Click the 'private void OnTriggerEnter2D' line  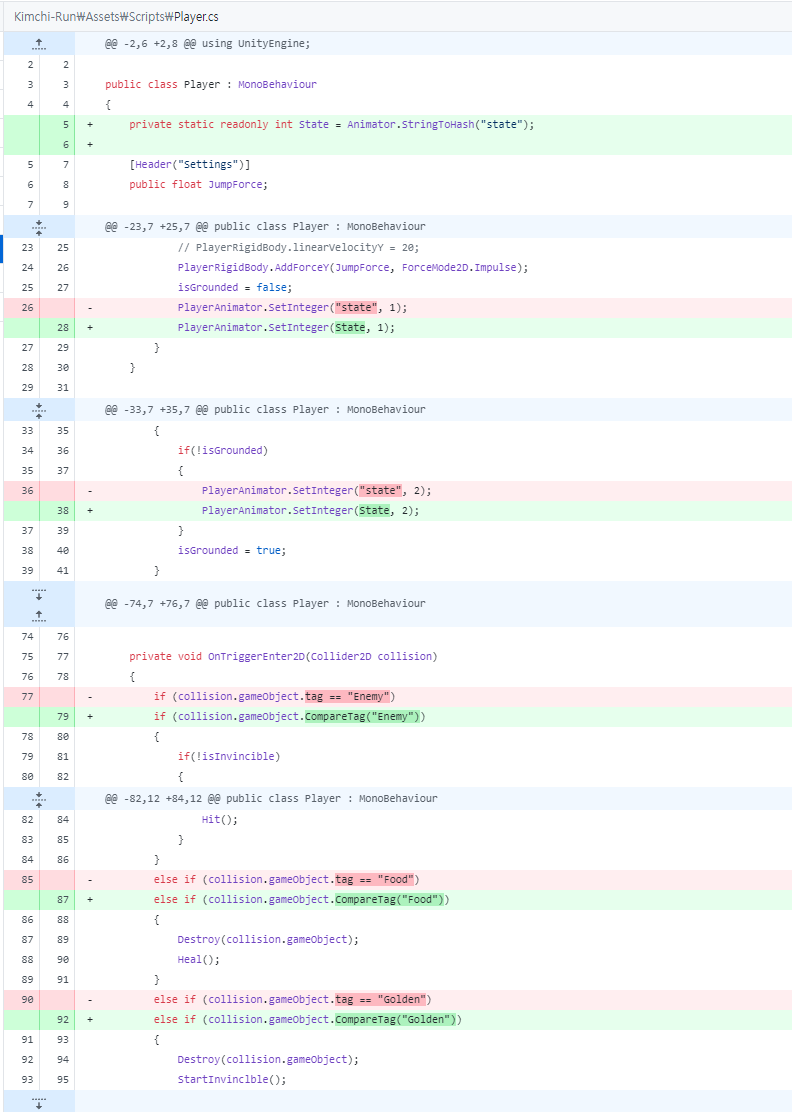(283, 657)
